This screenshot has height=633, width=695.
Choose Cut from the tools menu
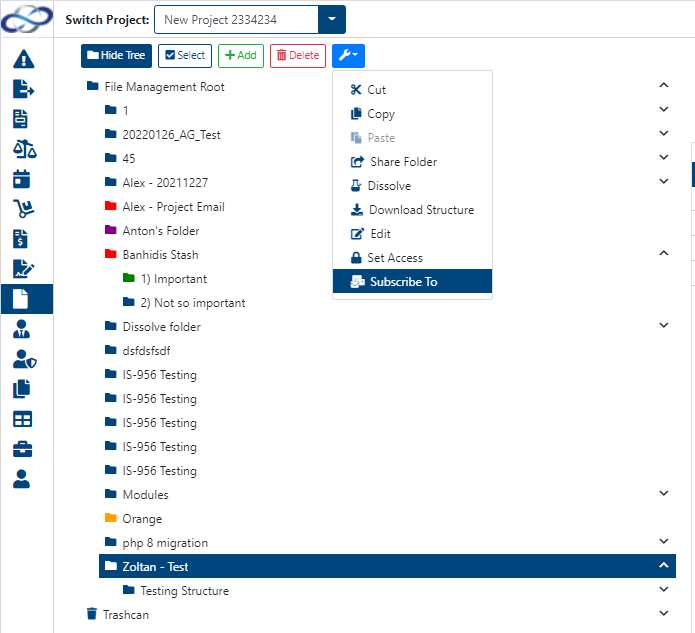point(412,90)
